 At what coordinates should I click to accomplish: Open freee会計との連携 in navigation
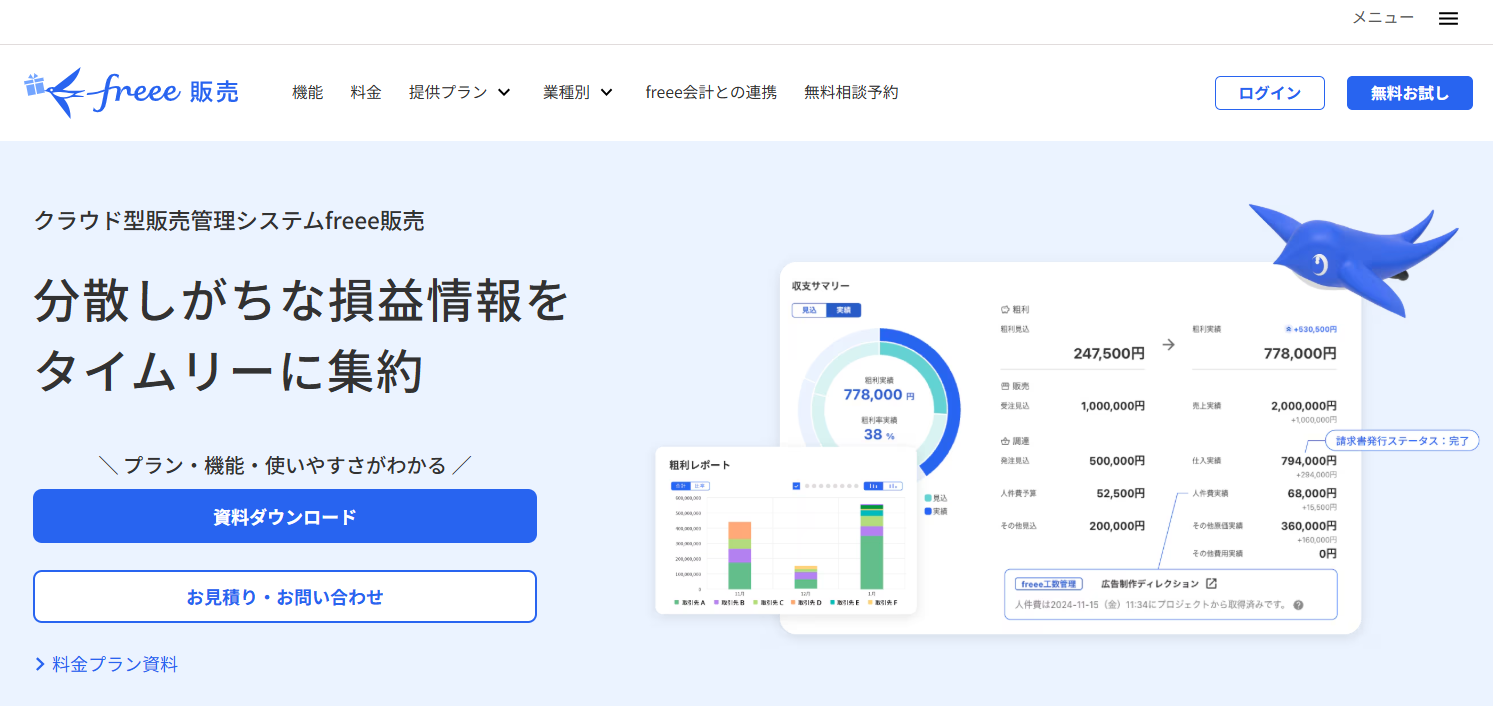pos(711,92)
